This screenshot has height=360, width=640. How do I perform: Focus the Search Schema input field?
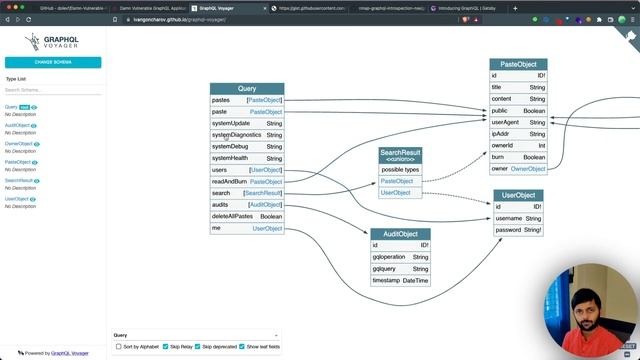53,90
